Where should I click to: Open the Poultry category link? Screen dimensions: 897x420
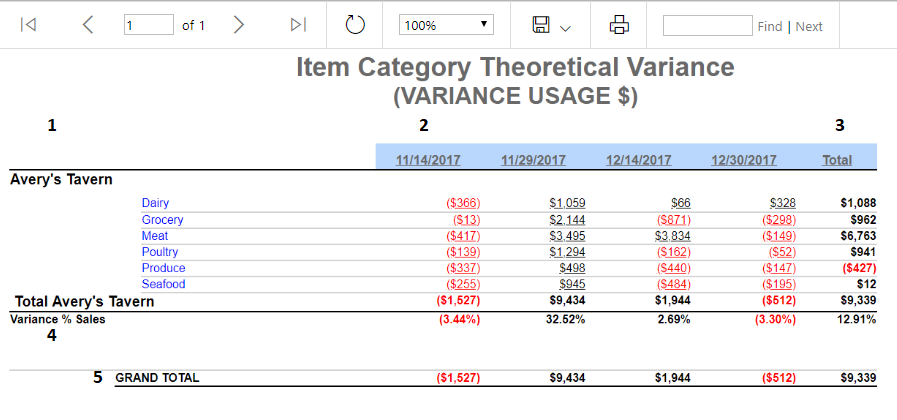click(160, 252)
